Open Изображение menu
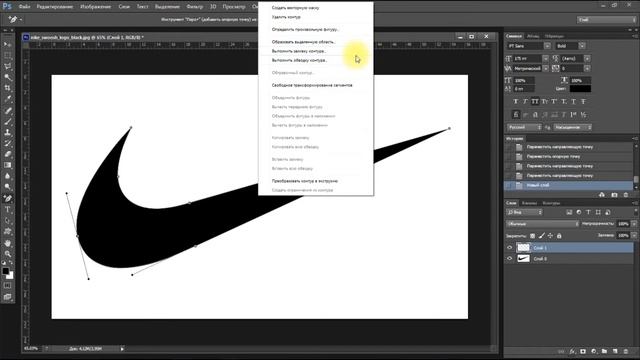640x360 pixels. click(96, 7)
